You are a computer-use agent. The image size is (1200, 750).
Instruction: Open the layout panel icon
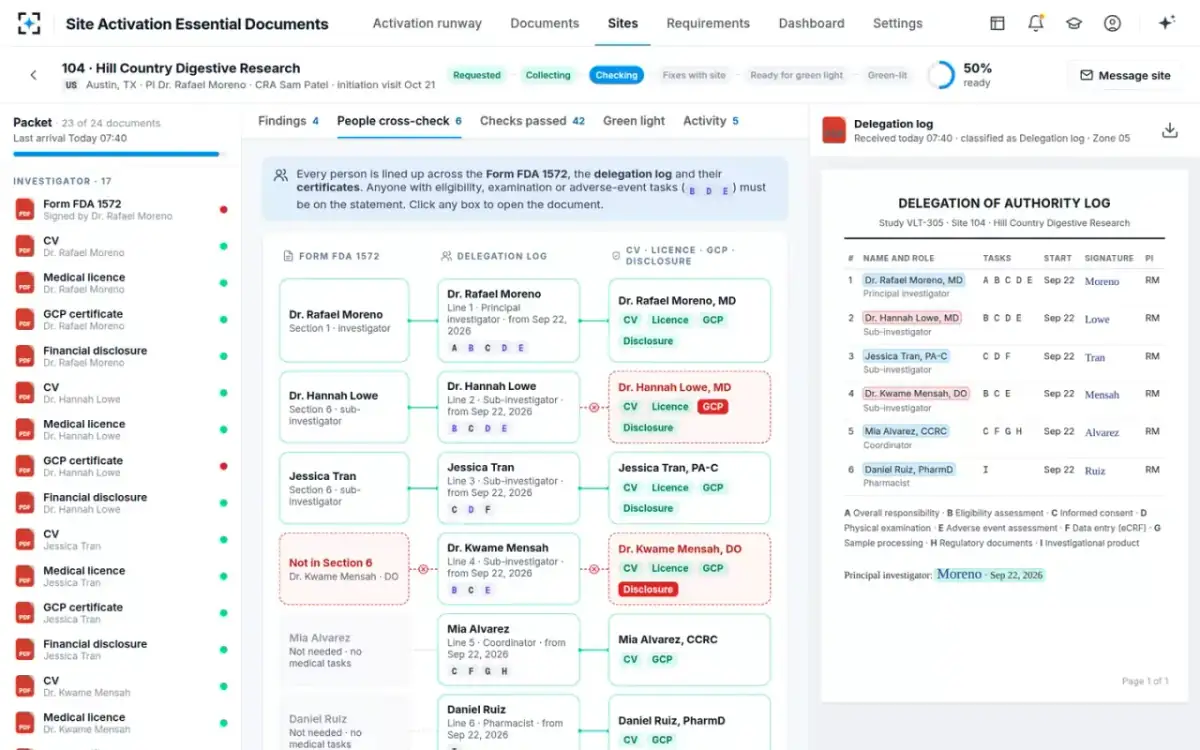point(997,23)
